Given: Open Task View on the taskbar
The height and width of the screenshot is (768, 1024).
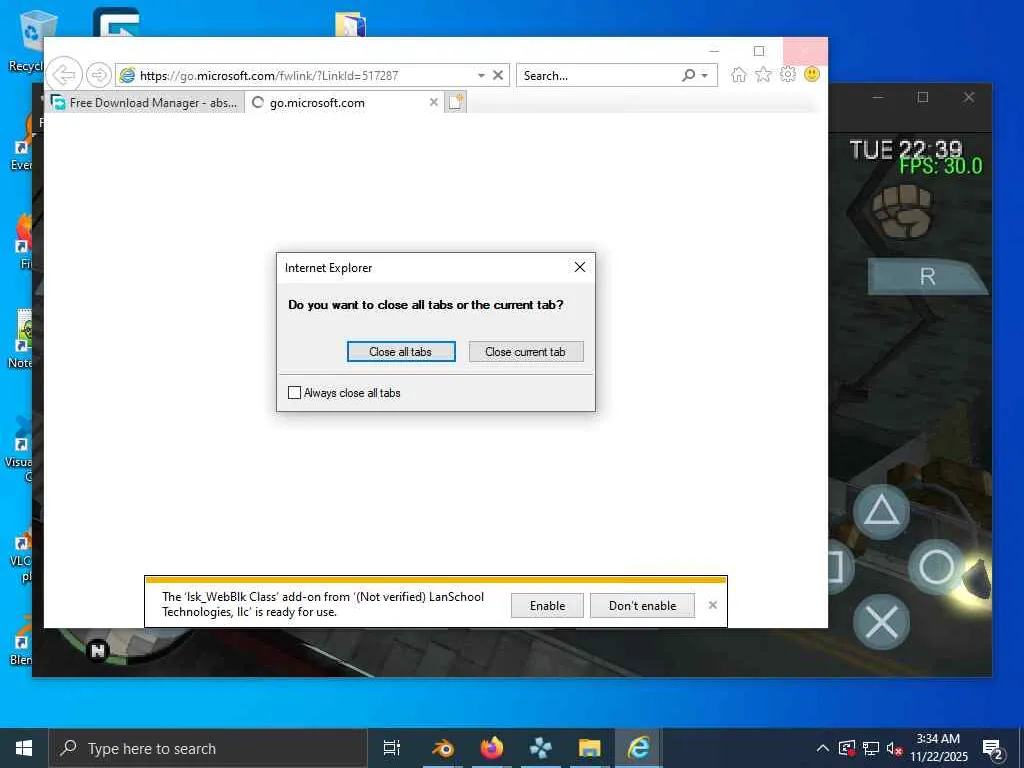Looking at the screenshot, I should [392, 748].
